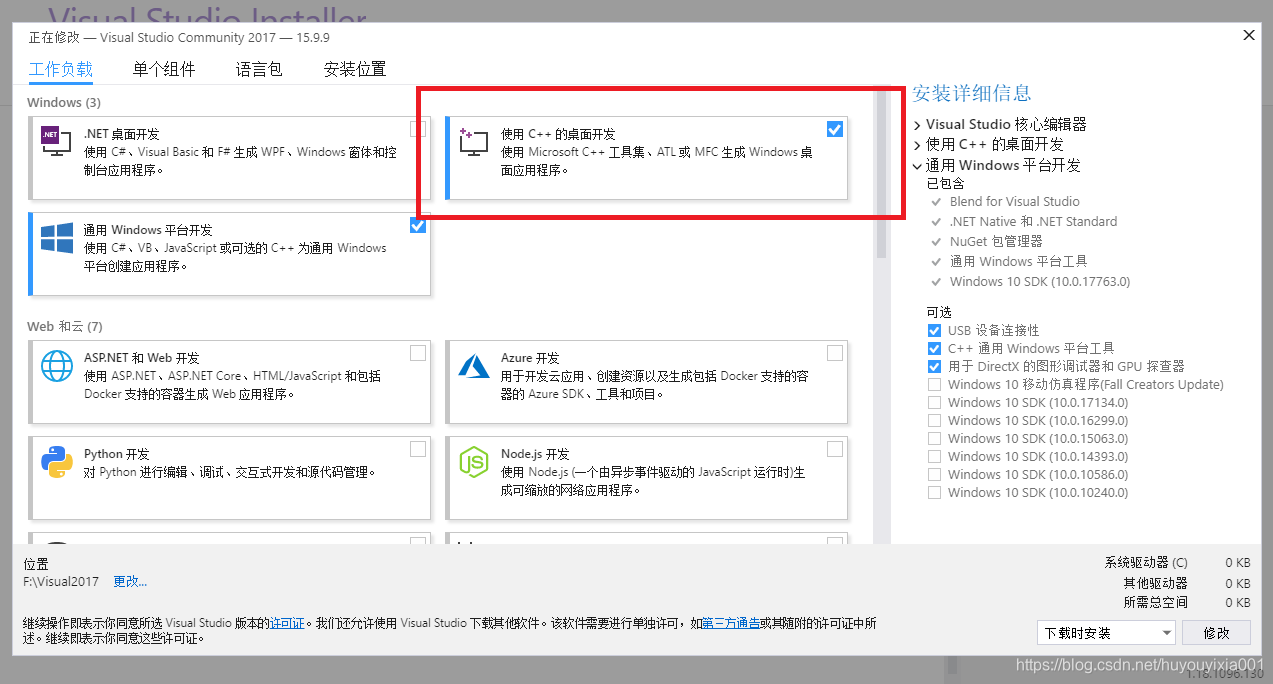The width and height of the screenshot is (1273, 684).
Task: Enable the Azure 开发 workload checkbox
Action: [x=835, y=353]
